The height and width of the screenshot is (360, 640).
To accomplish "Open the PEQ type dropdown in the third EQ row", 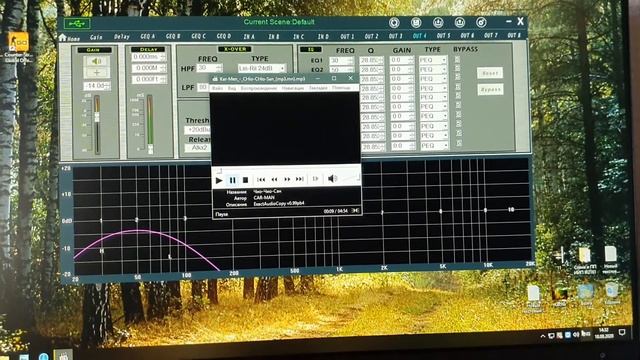I will click(x=433, y=78).
